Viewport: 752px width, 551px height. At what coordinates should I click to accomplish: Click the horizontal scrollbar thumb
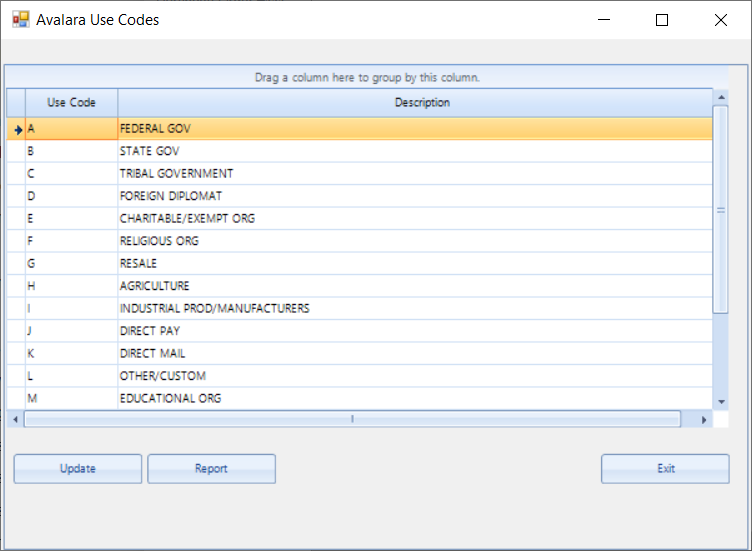coord(352,419)
